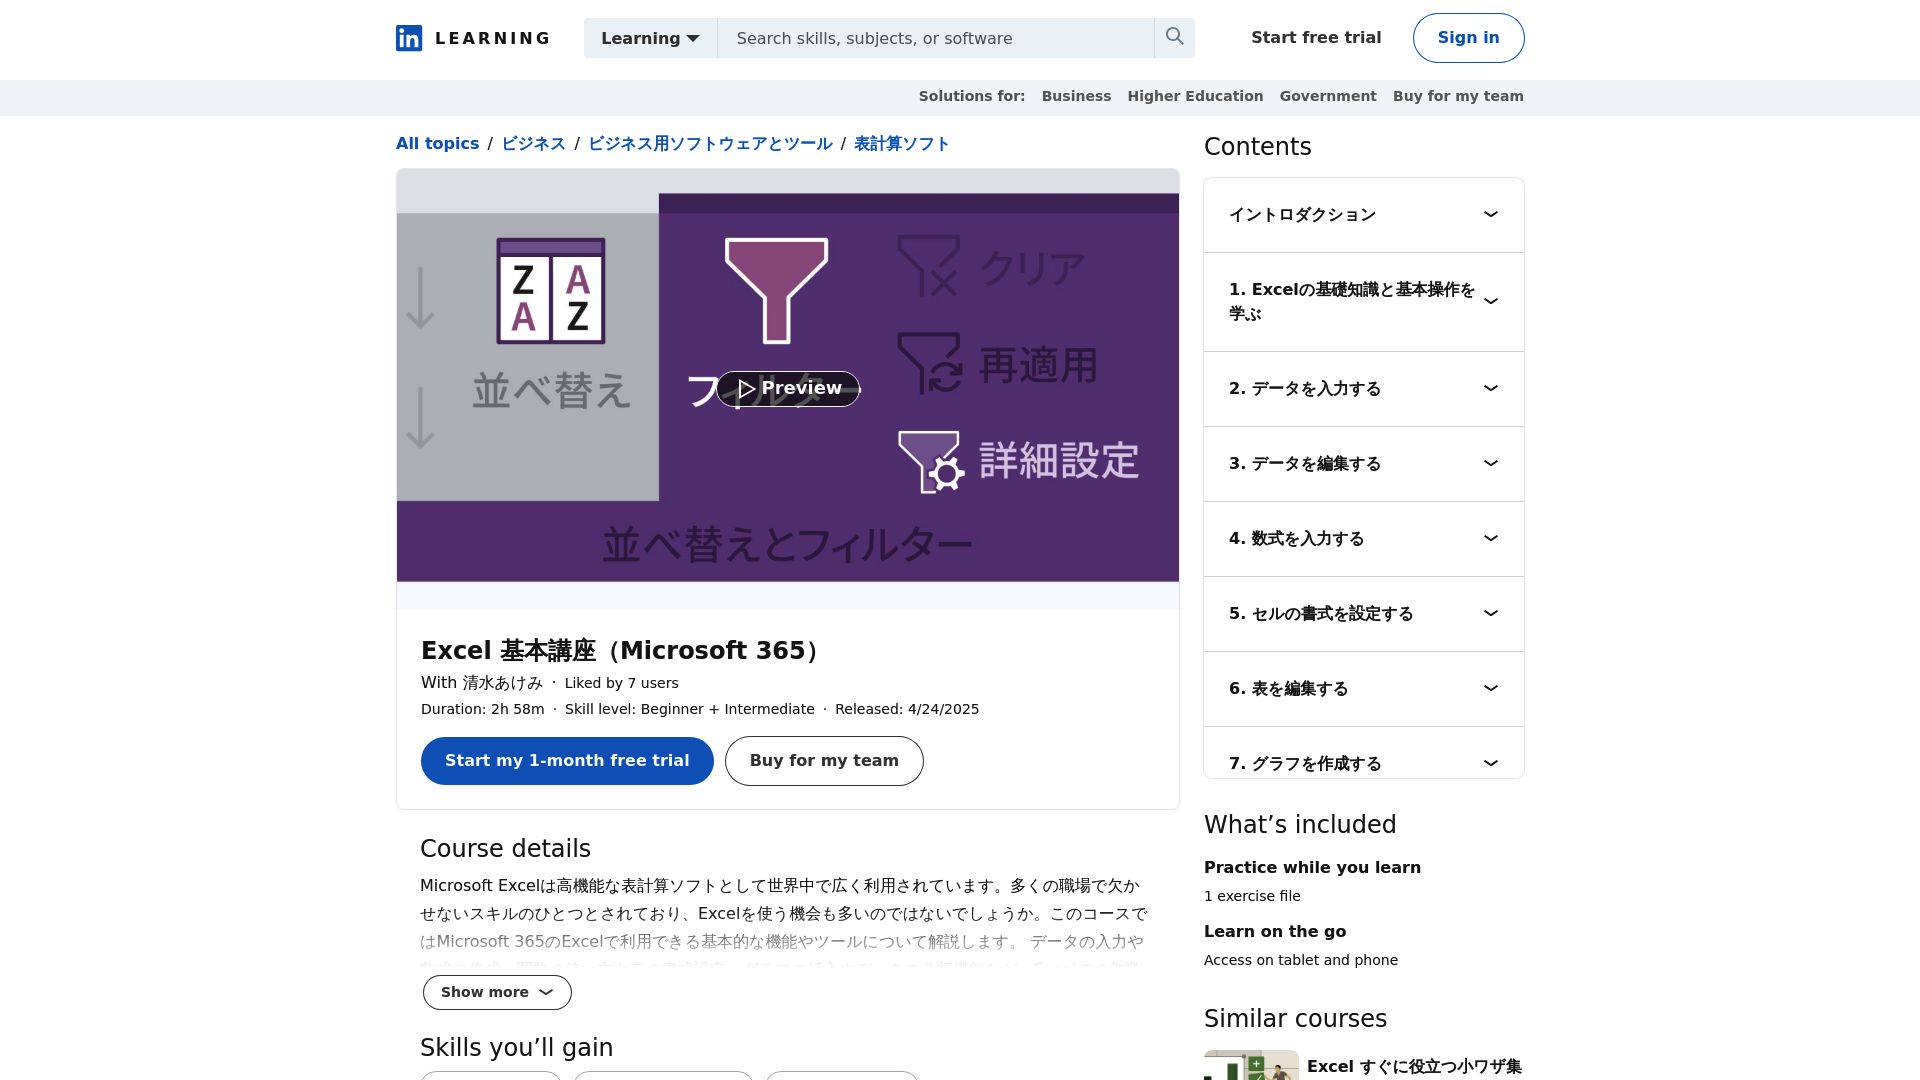
Task: Open the 表計算ソフト breadcrumb link
Action: 901,143
